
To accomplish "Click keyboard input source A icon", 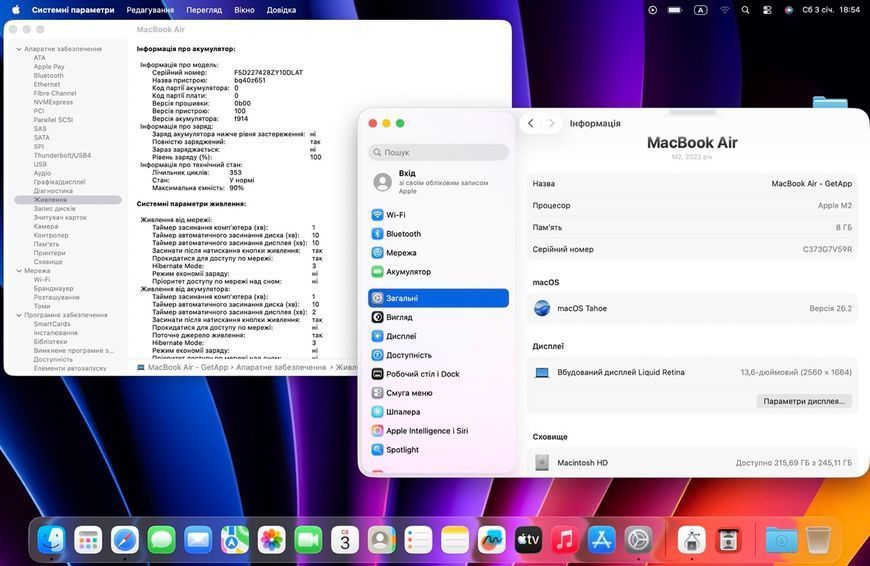I will pyautogui.click(x=700, y=9).
